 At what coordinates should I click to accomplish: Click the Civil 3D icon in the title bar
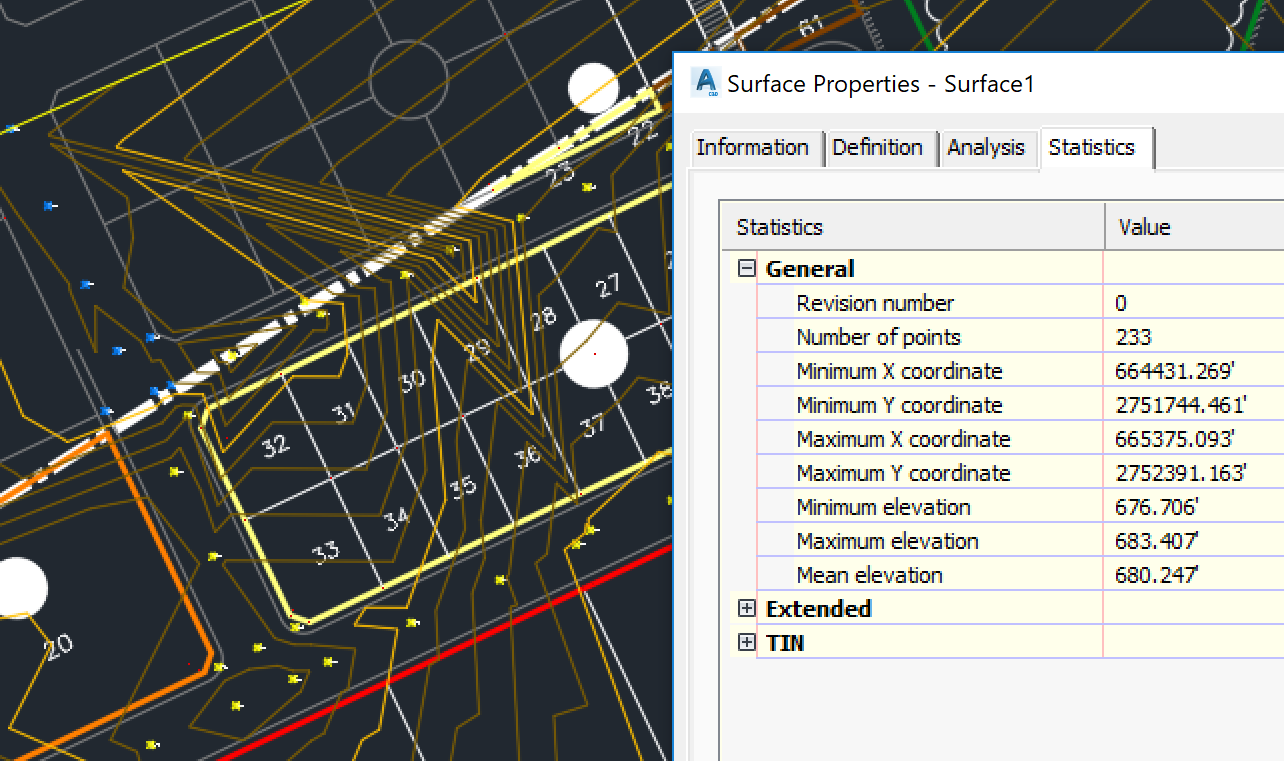pyautogui.click(x=704, y=84)
